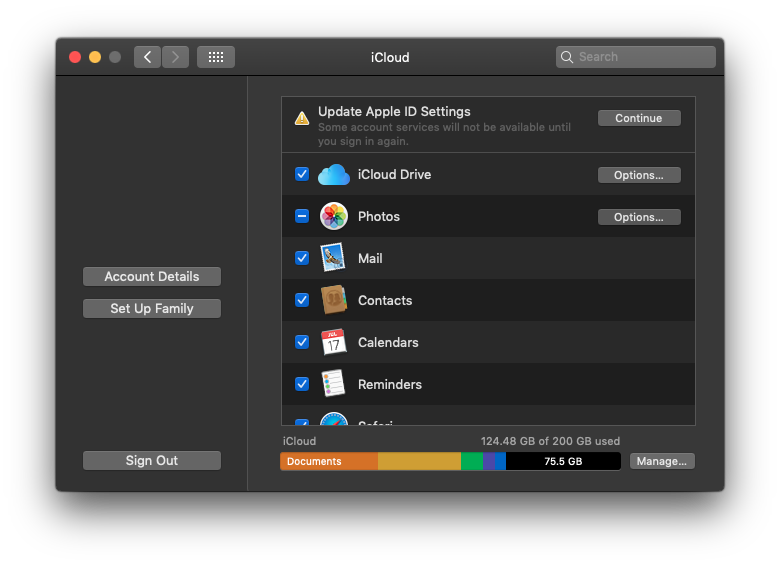Close the iCloud window with red button
Viewport: 780px width, 565px height.
click(75, 57)
